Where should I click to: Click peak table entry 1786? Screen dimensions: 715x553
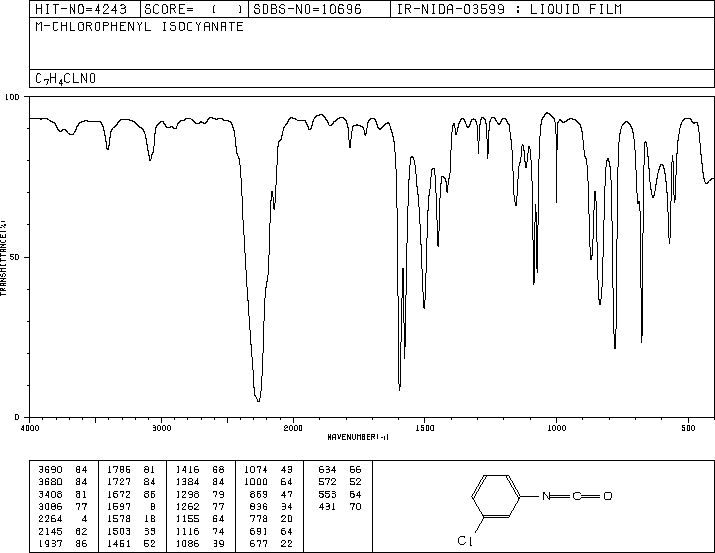click(119, 469)
